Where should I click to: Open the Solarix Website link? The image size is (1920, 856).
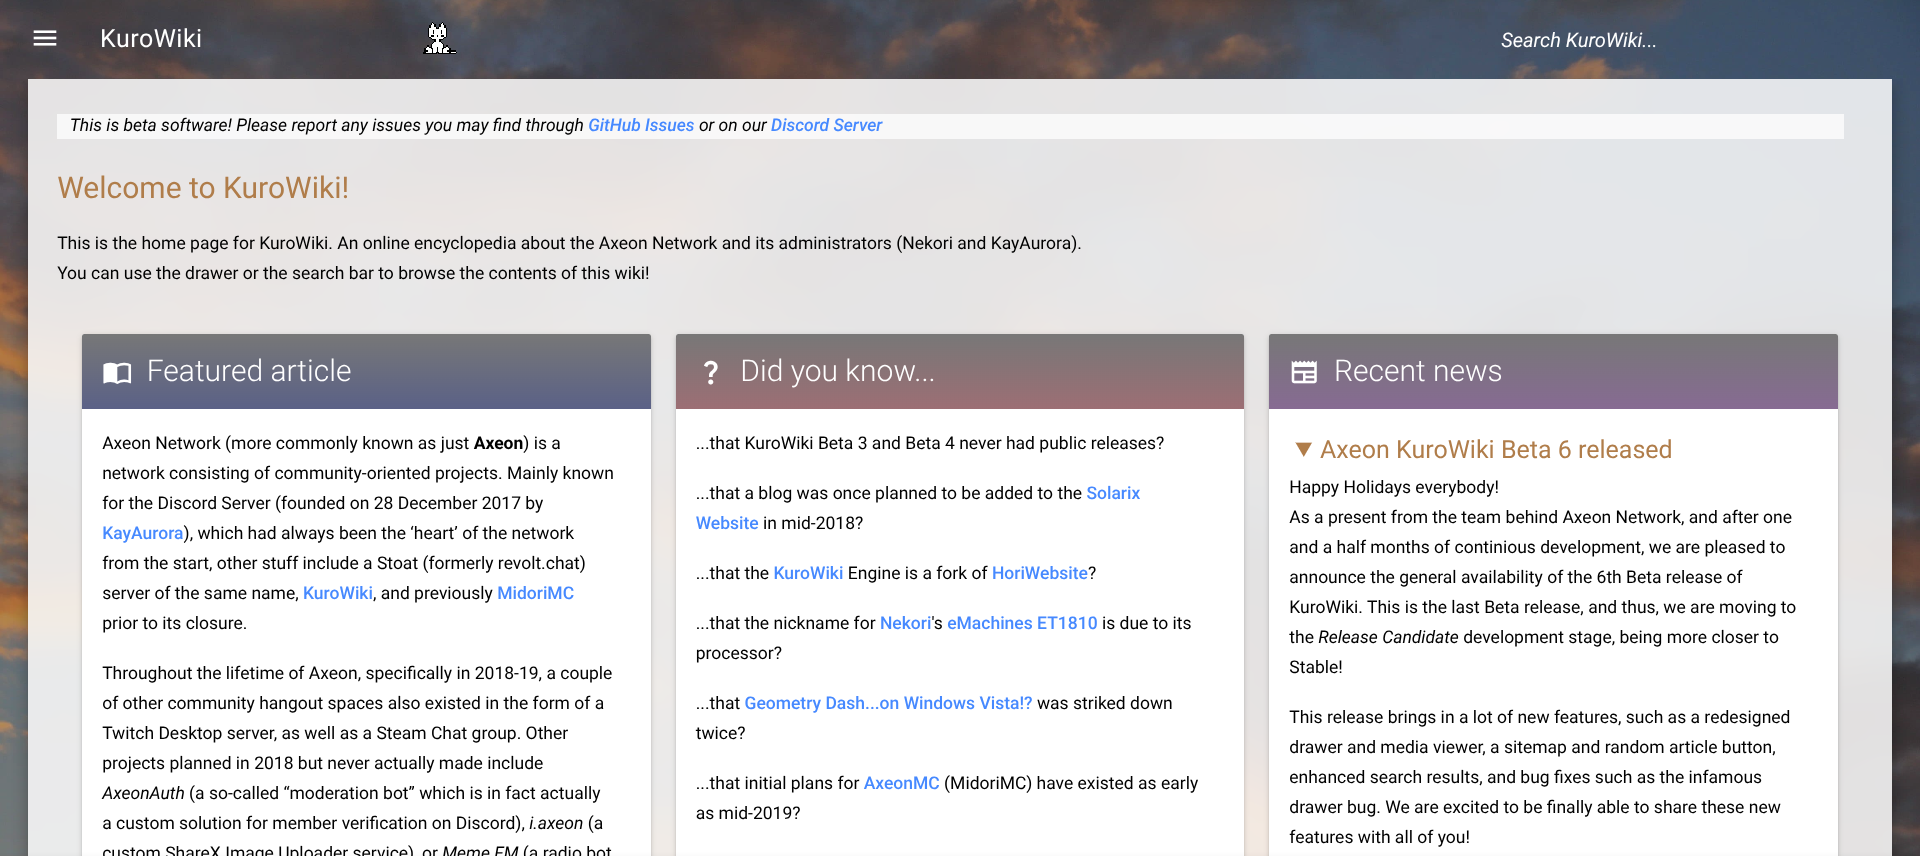click(x=918, y=508)
